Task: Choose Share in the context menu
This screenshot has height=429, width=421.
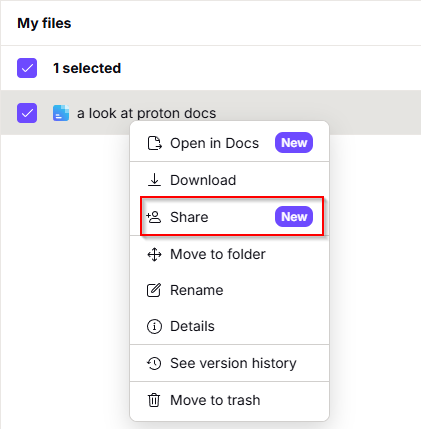Action: (x=229, y=217)
